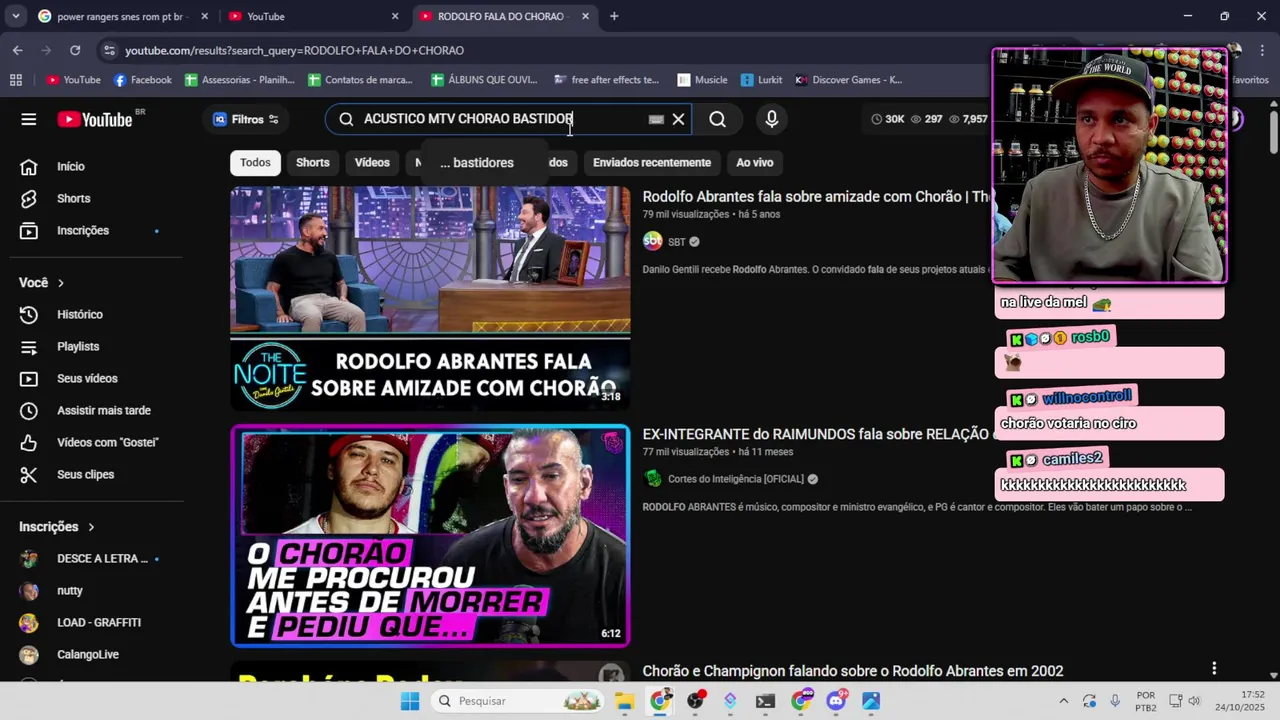Open Chorão e Champignon falando video title

(x=853, y=671)
